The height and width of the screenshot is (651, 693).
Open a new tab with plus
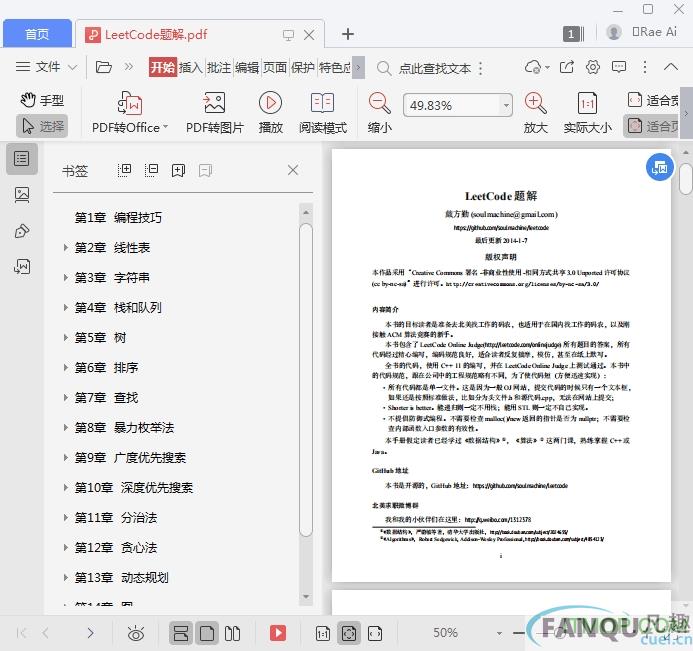348,34
